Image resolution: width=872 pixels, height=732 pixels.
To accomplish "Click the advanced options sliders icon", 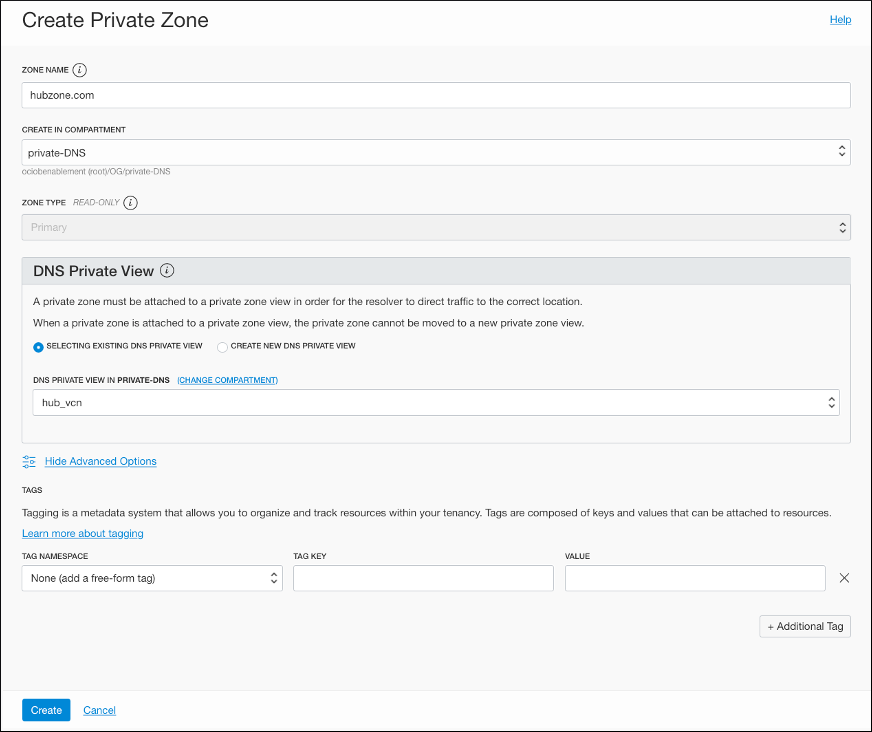I will pyautogui.click(x=29, y=461).
